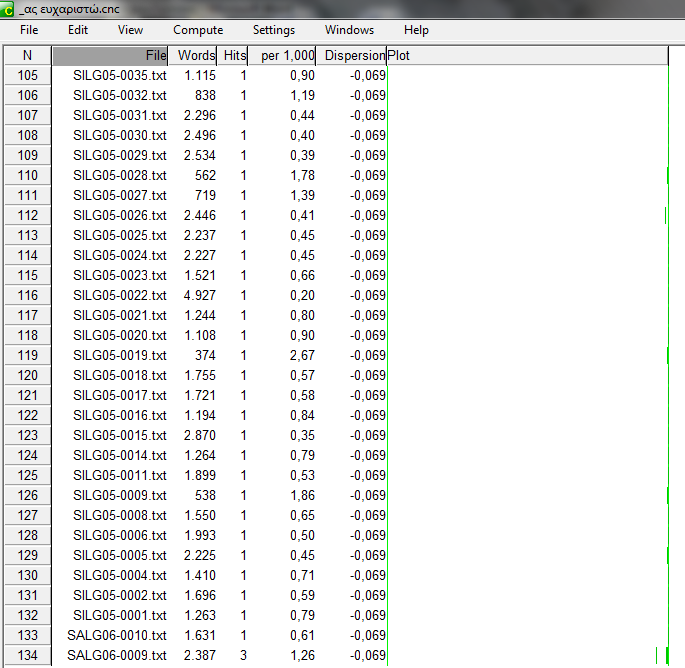Viewport: 685px width, 668px height.
Task: Sort by the Words column header
Action: [x=193, y=55]
